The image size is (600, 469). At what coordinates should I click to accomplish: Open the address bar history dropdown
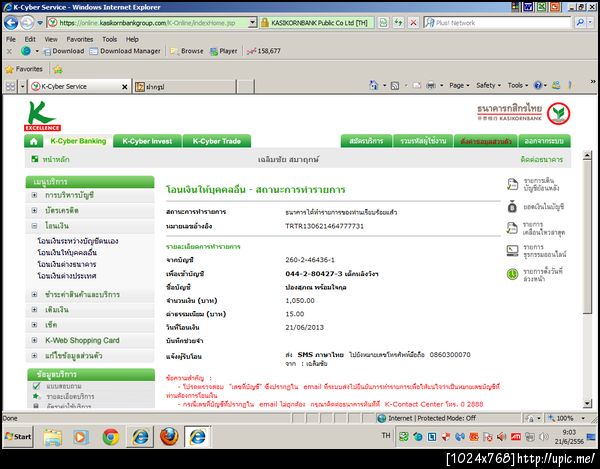pyautogui.click(x=253, y=23)
